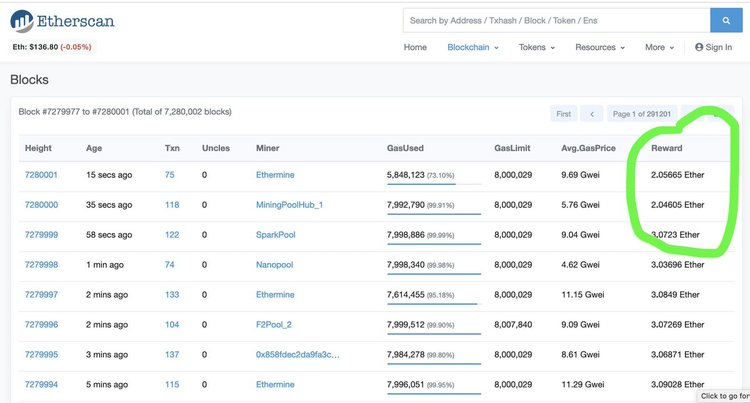Image resolution: width=750 pixels, height=403 pixels.
Task: Expand the Resources dropdown menu
Action: (600, 47)
